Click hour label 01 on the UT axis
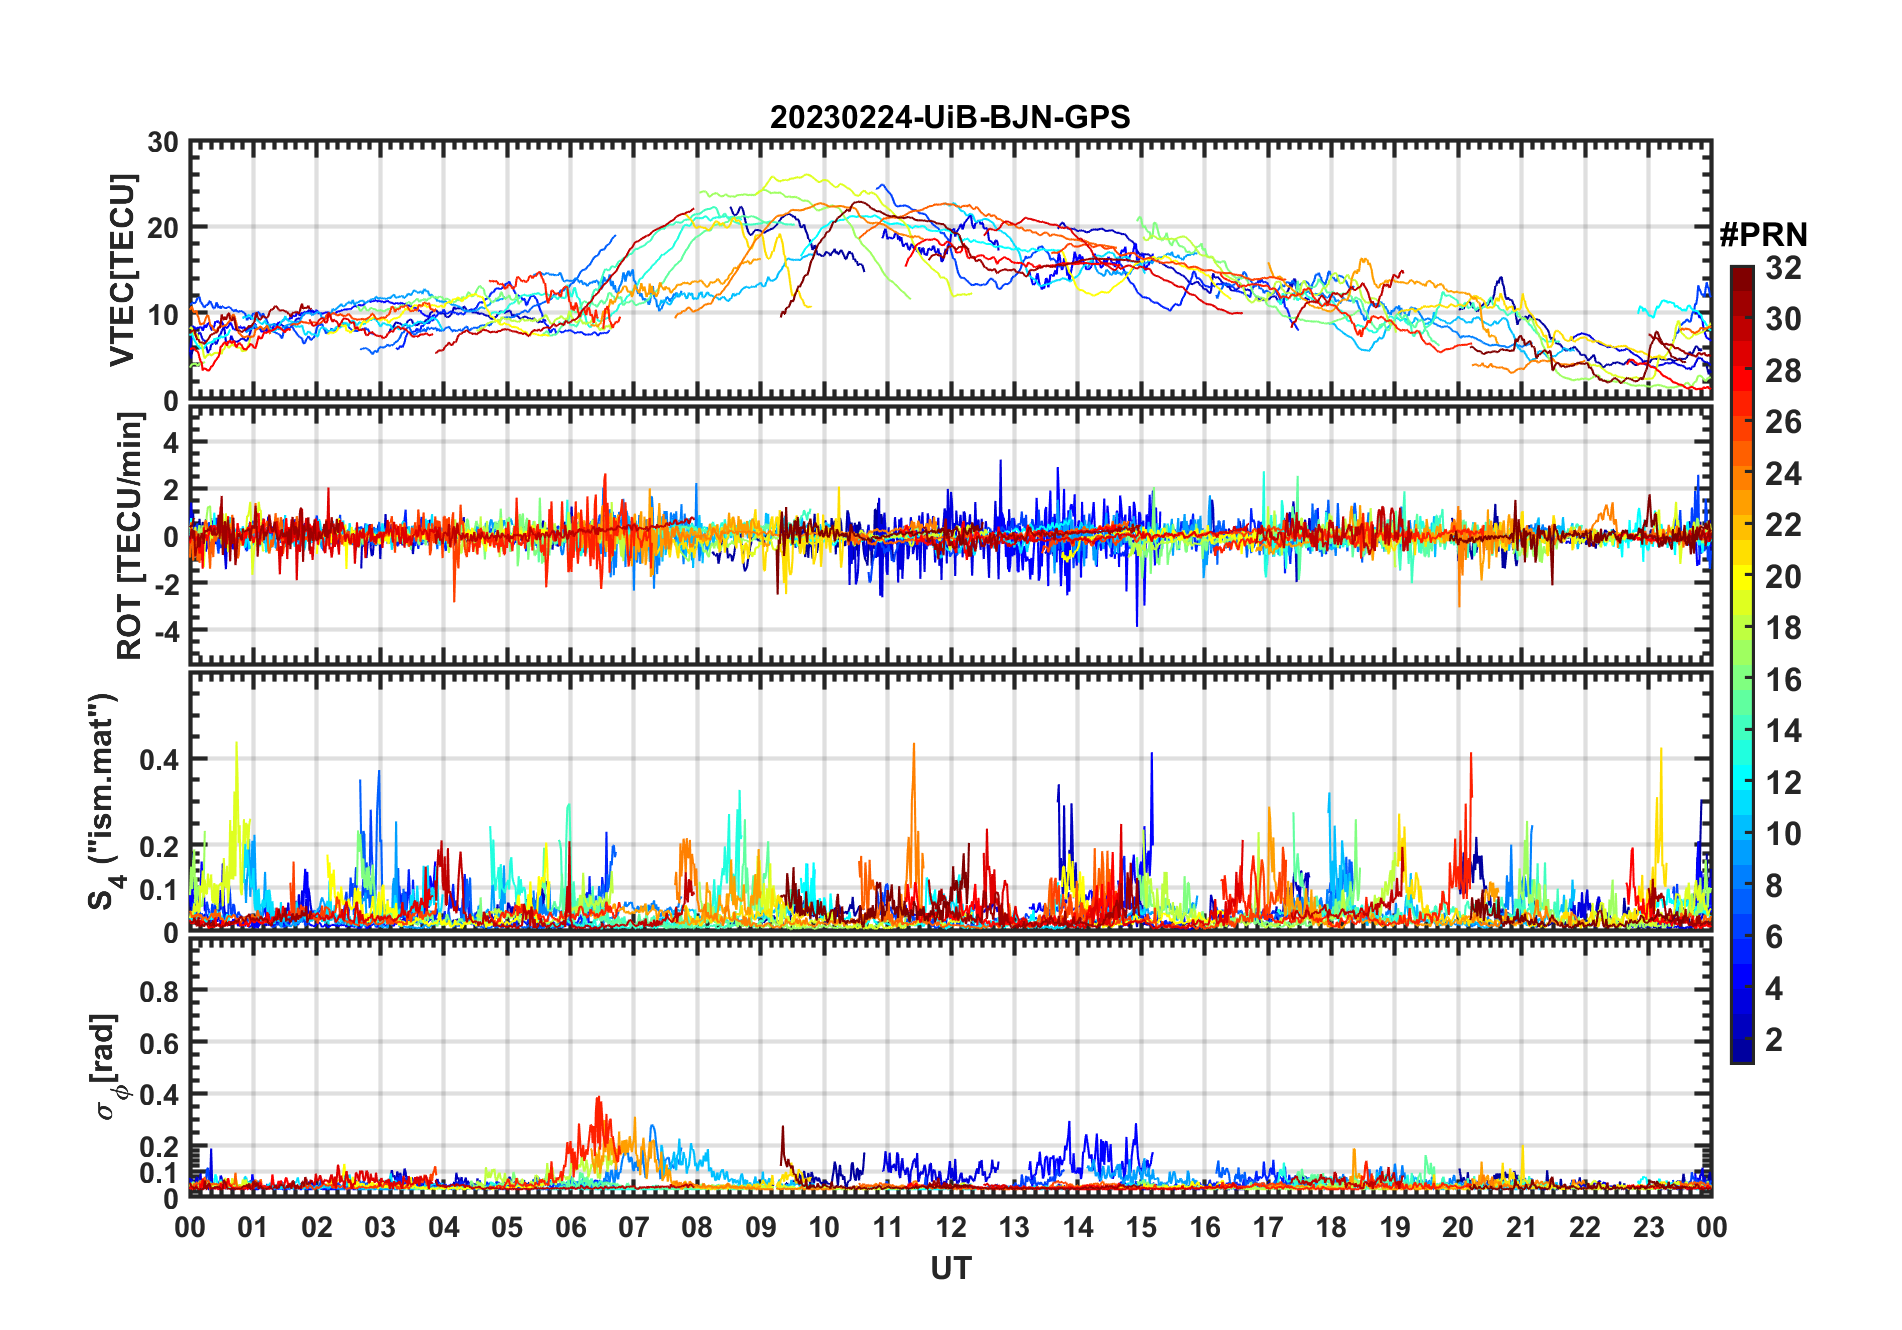The height and width of the screenshot is (1330, 1902). [253, 1227]
